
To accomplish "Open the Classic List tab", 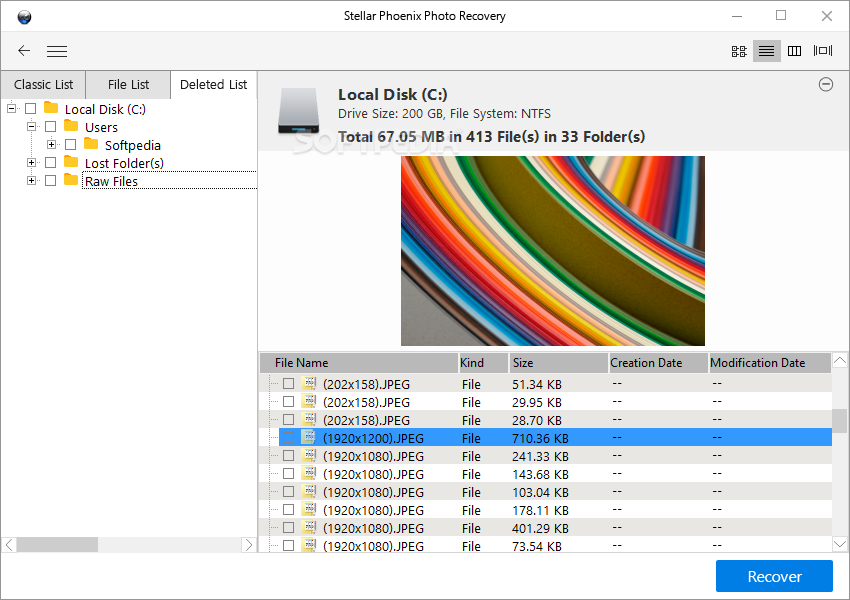I will [43, 85].
